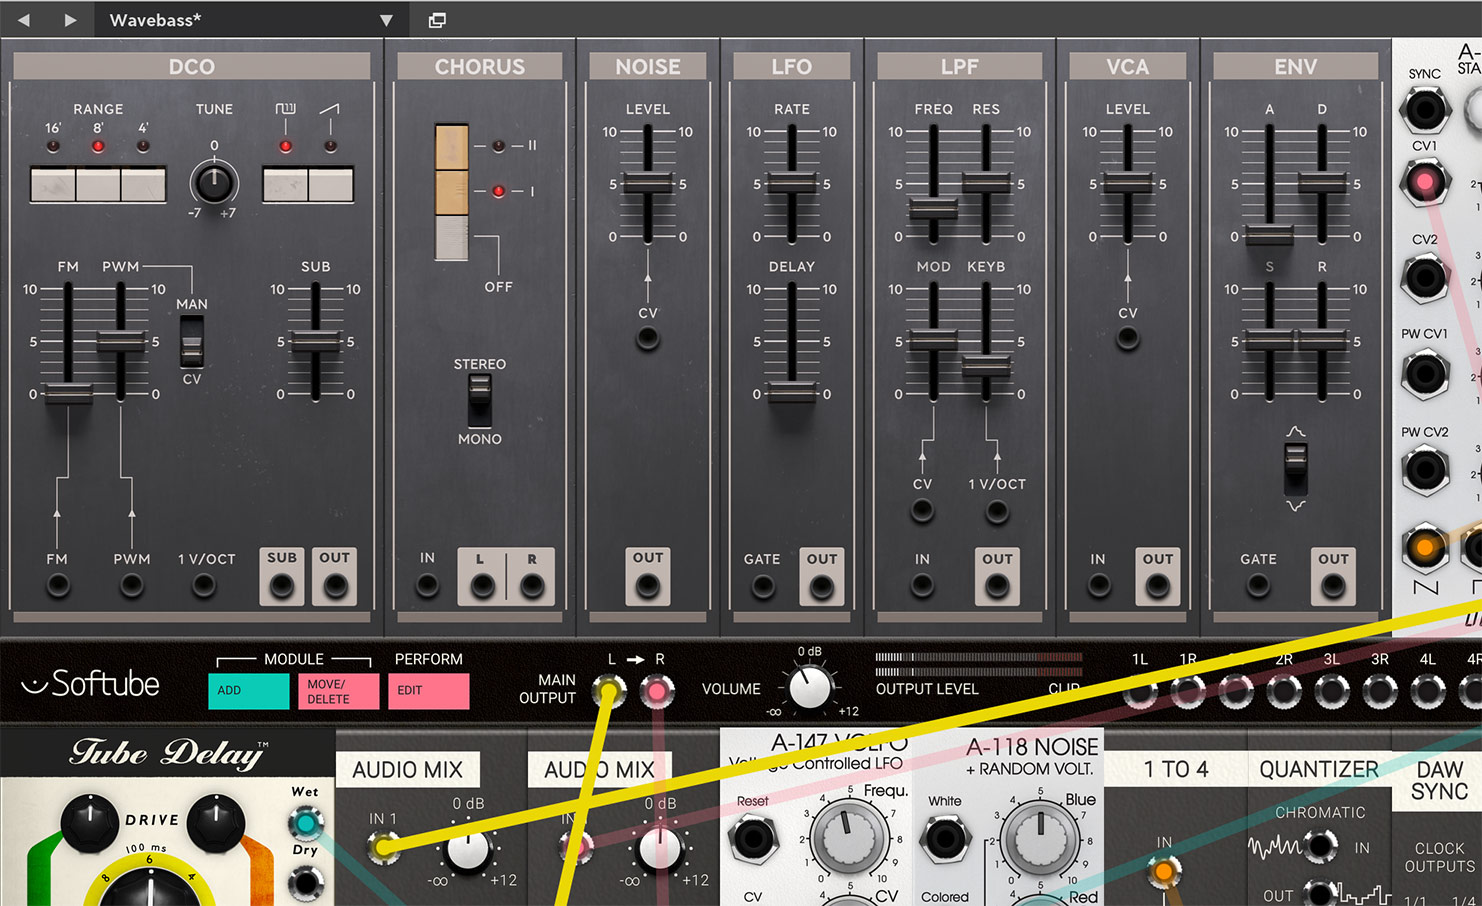
Task: Click the ENV Sustain slider handle
Action: point(1269,340)
